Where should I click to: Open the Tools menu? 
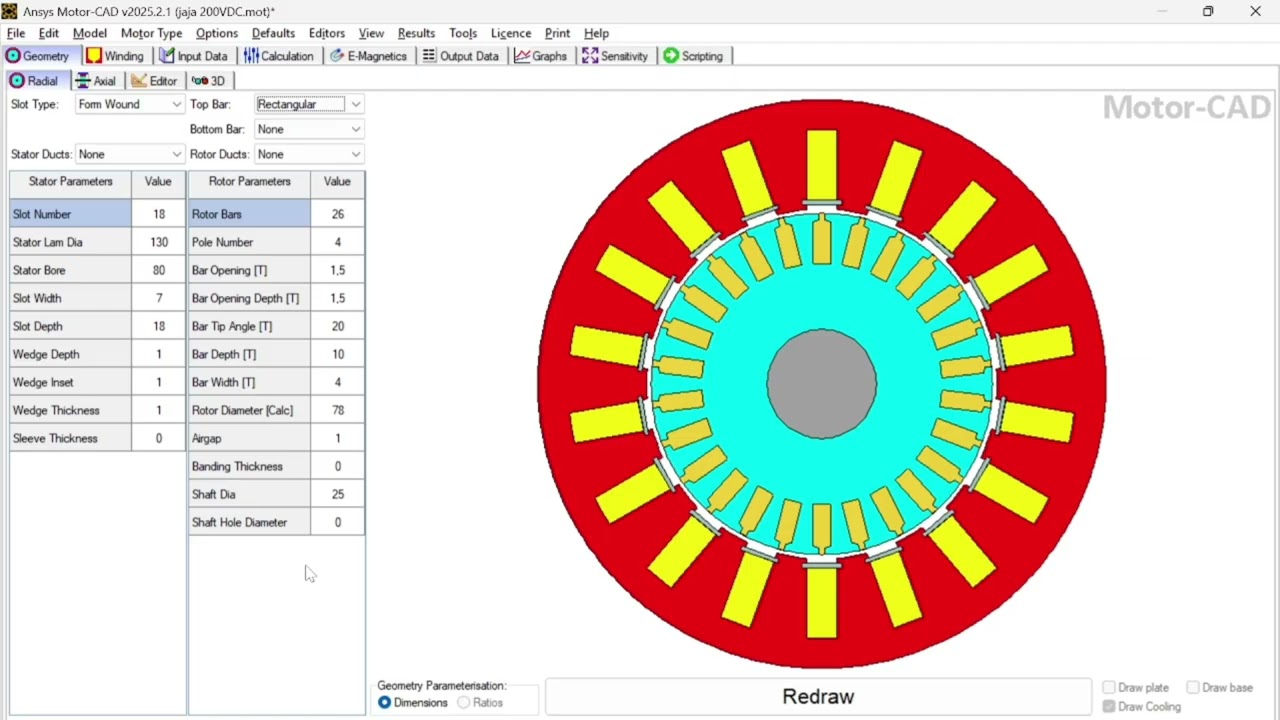pyautogui.click(x=463, y=33)
